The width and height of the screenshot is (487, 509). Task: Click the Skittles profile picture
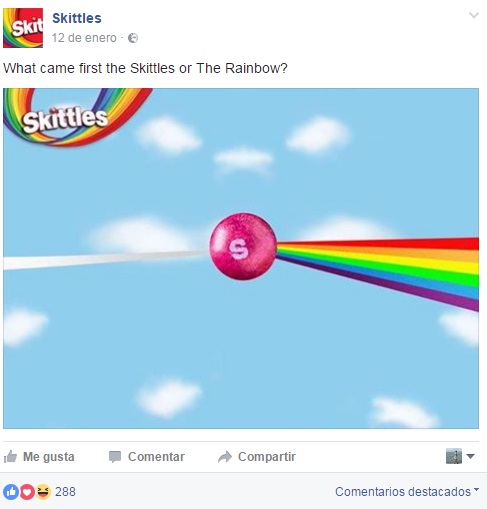pos(23,28)
